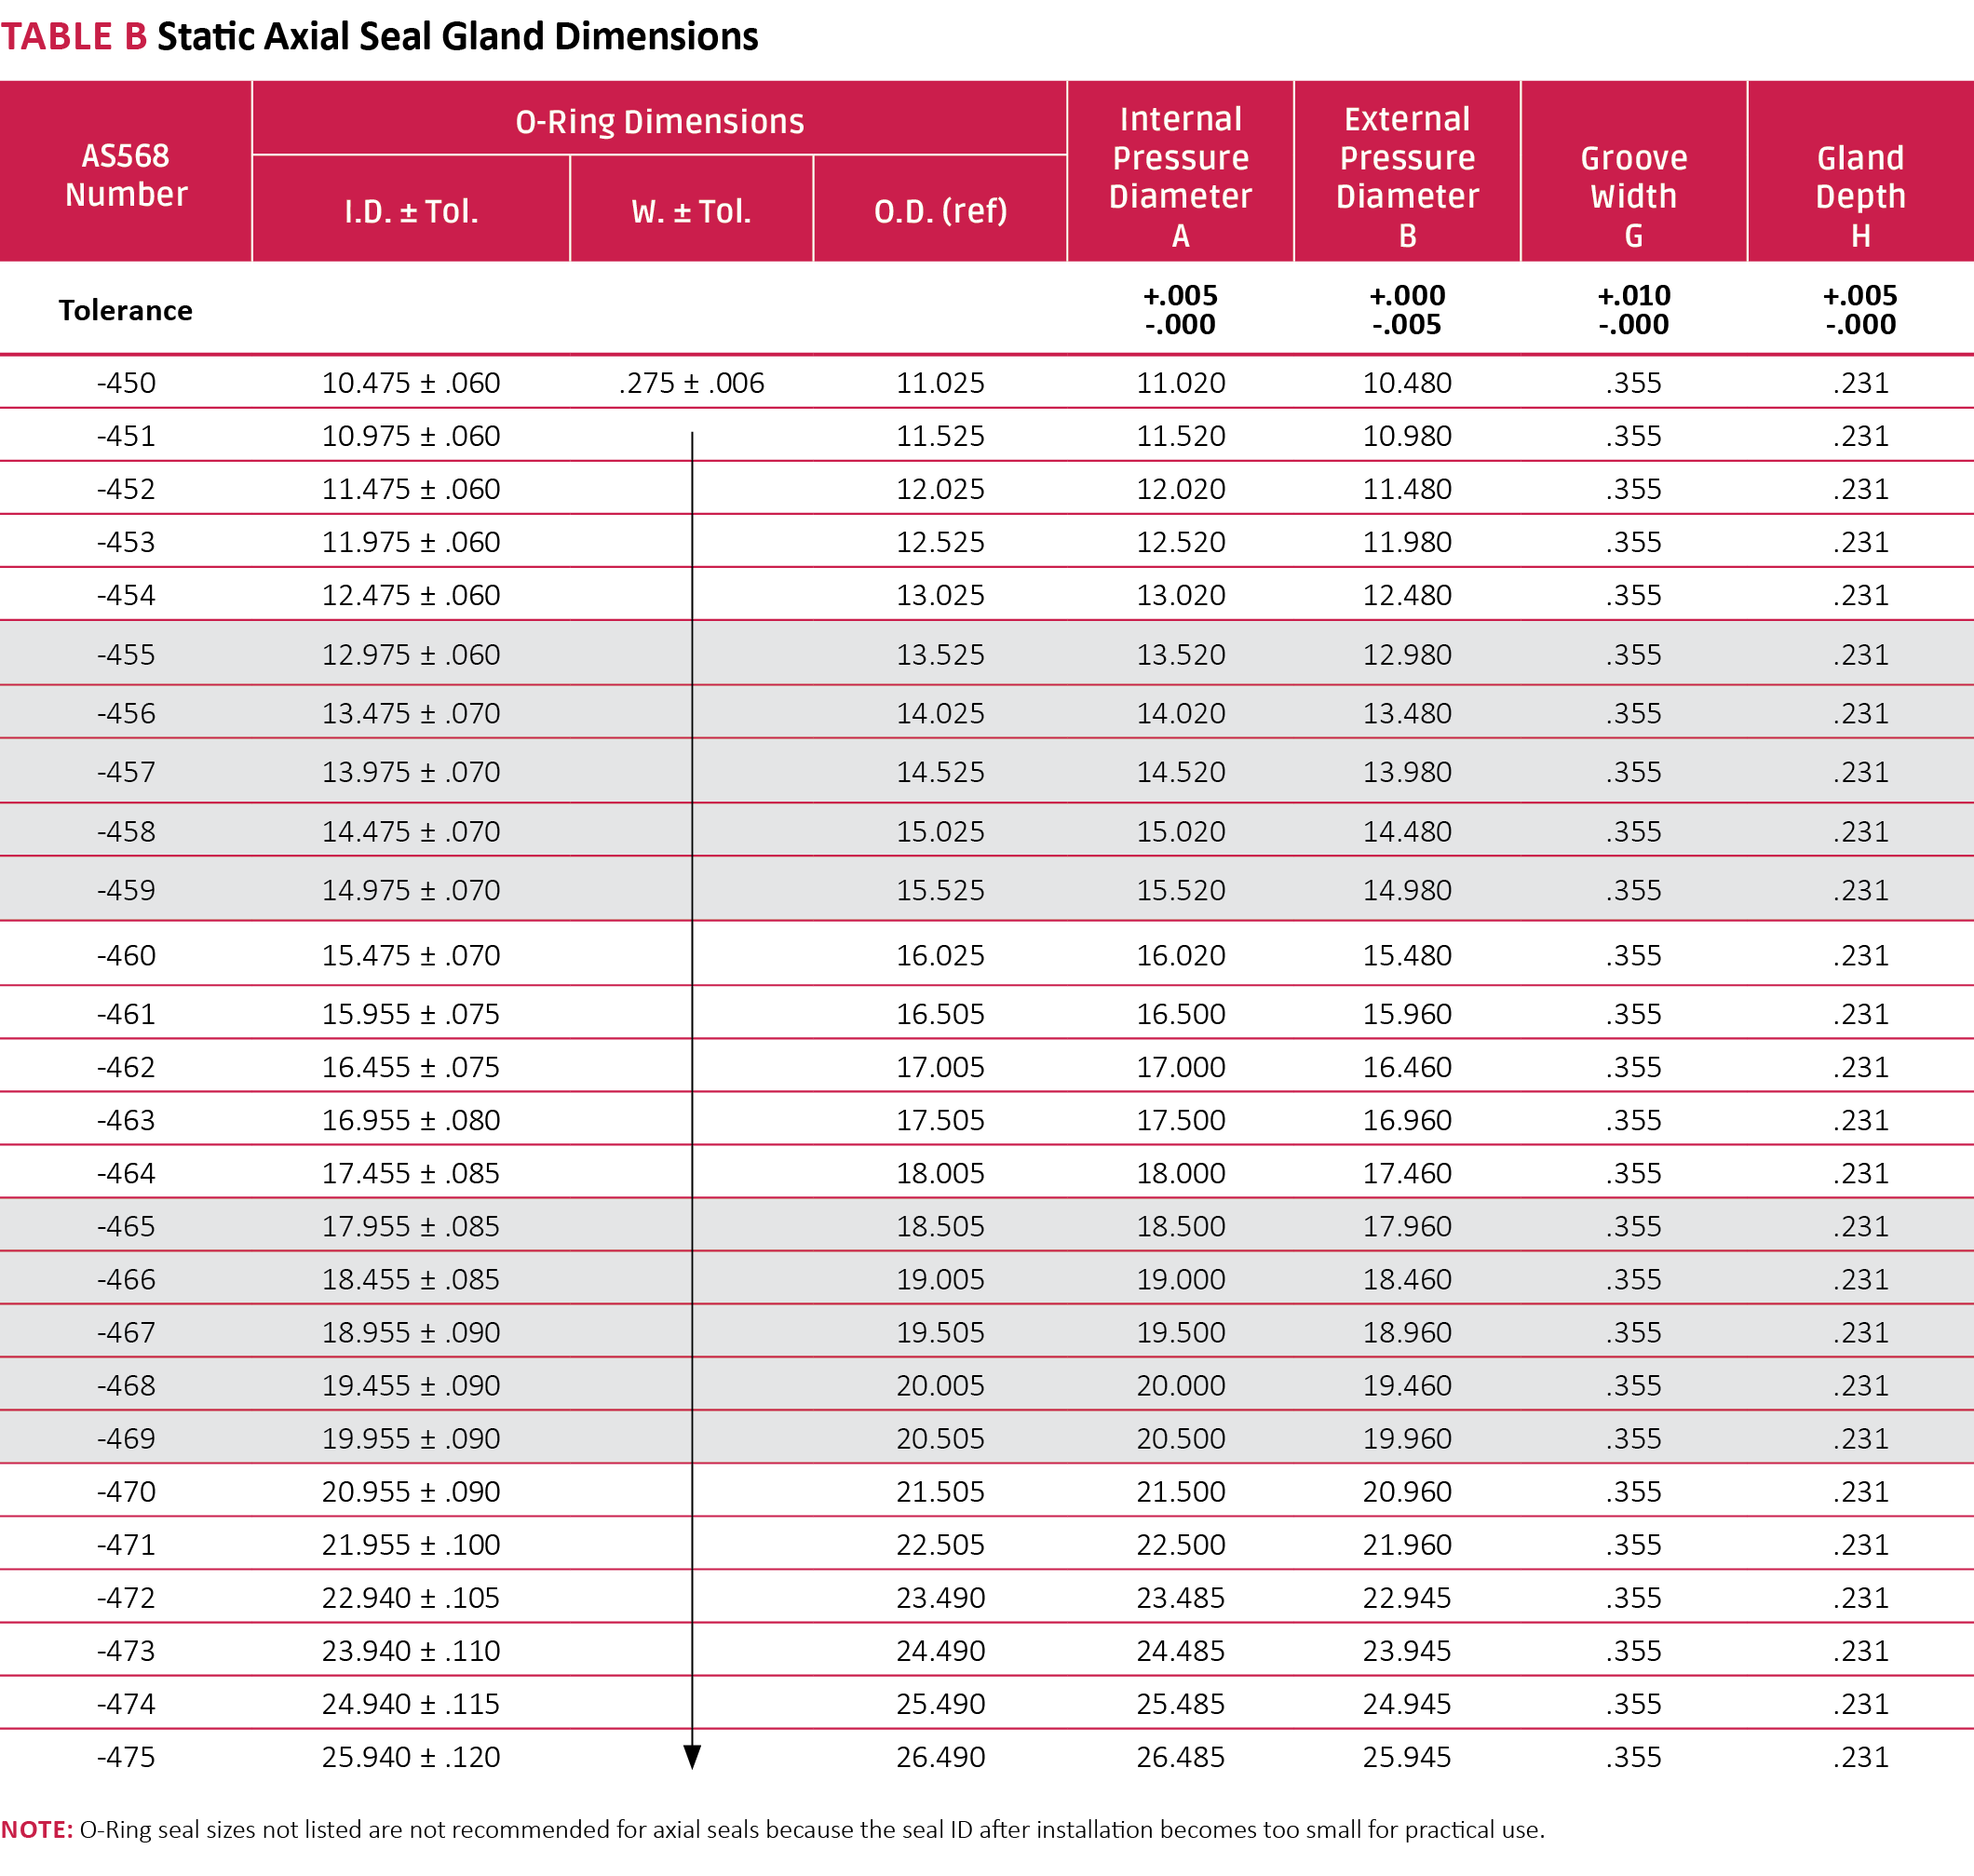Click the O.D. (ref) column header

(940, 211)
